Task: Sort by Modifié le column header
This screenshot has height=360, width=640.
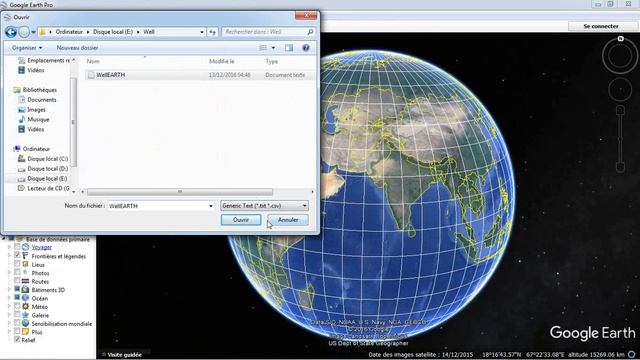Action: tap(222, 61)
